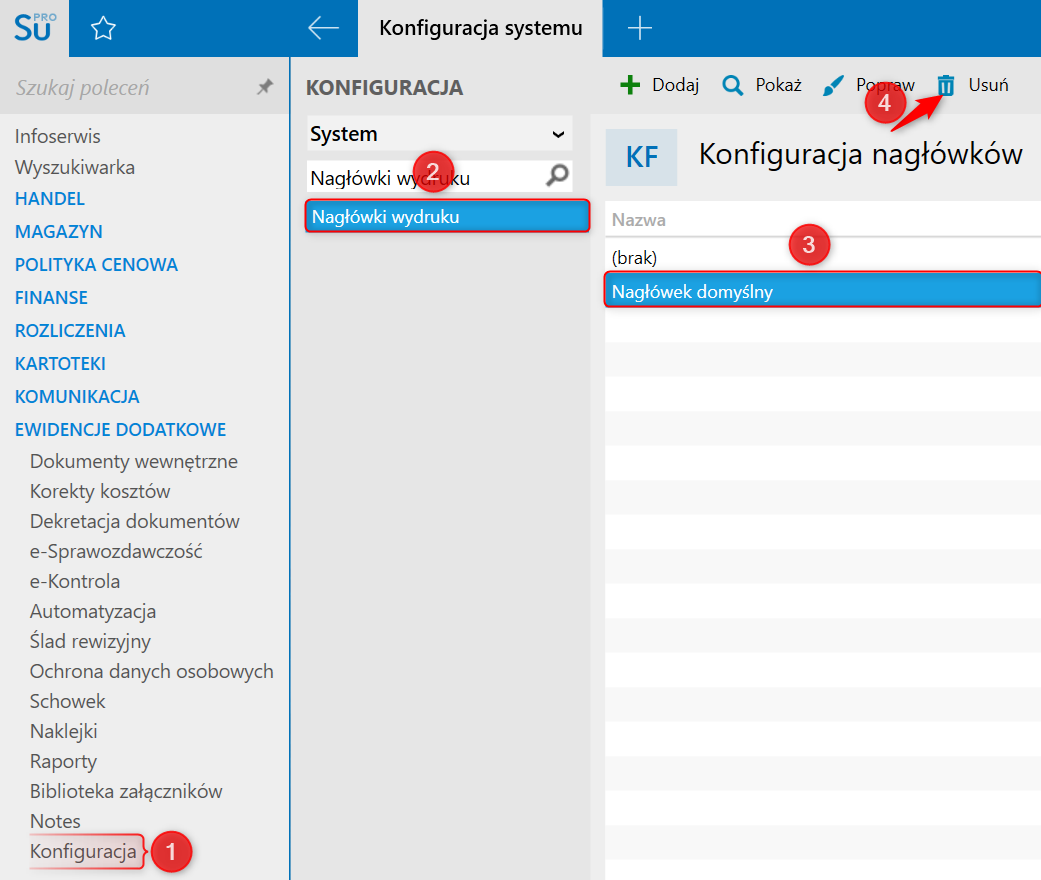The height and width of the screenshot is (880, 1041).
Task: Expand the FINANSE module
Action: coord(51,298)
